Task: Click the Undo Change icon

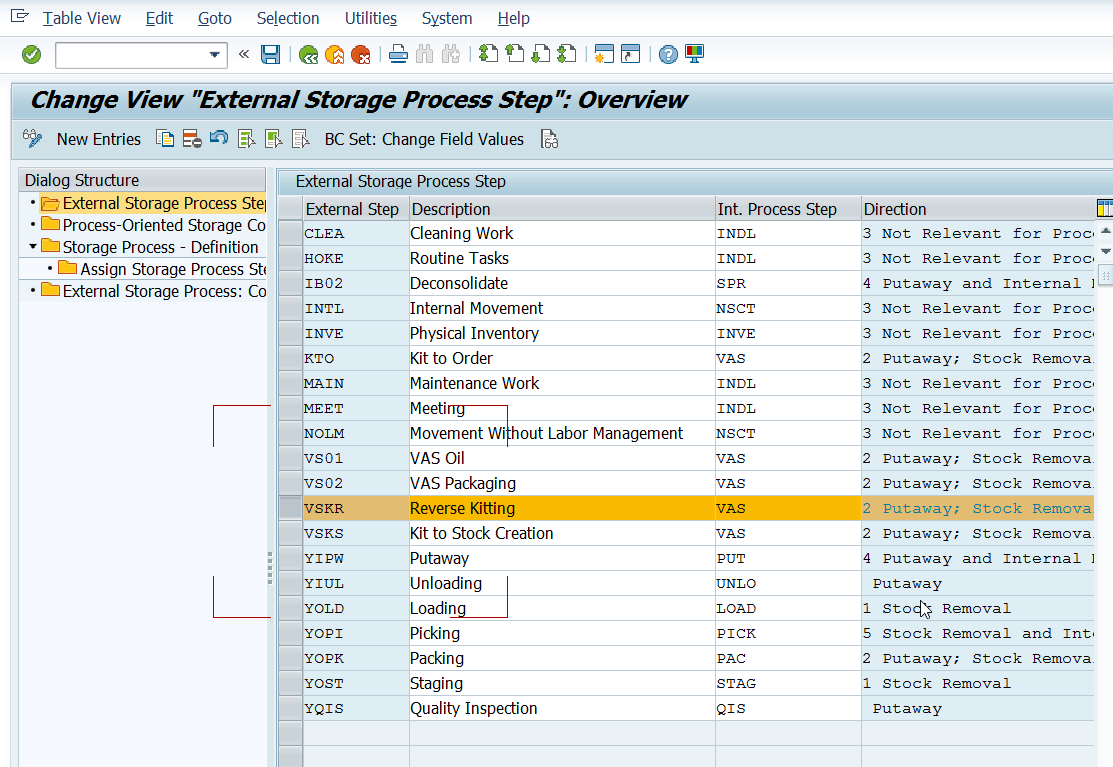Action: [219, 138]
